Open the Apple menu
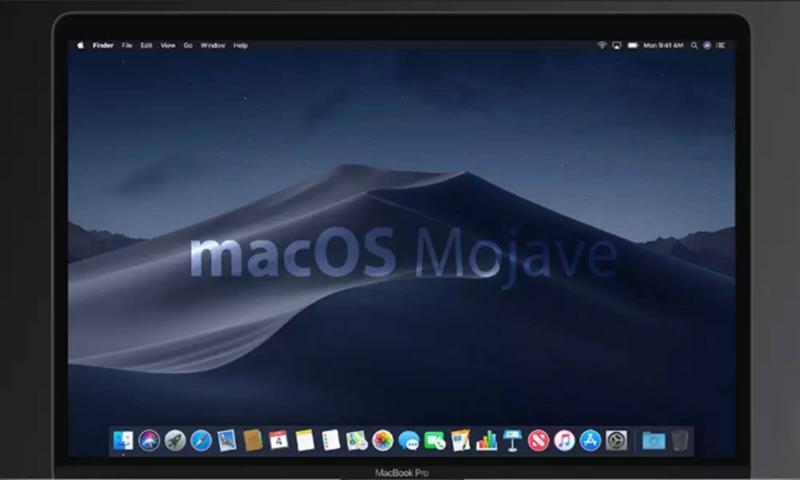800x480 pixels. pos(81,45)
